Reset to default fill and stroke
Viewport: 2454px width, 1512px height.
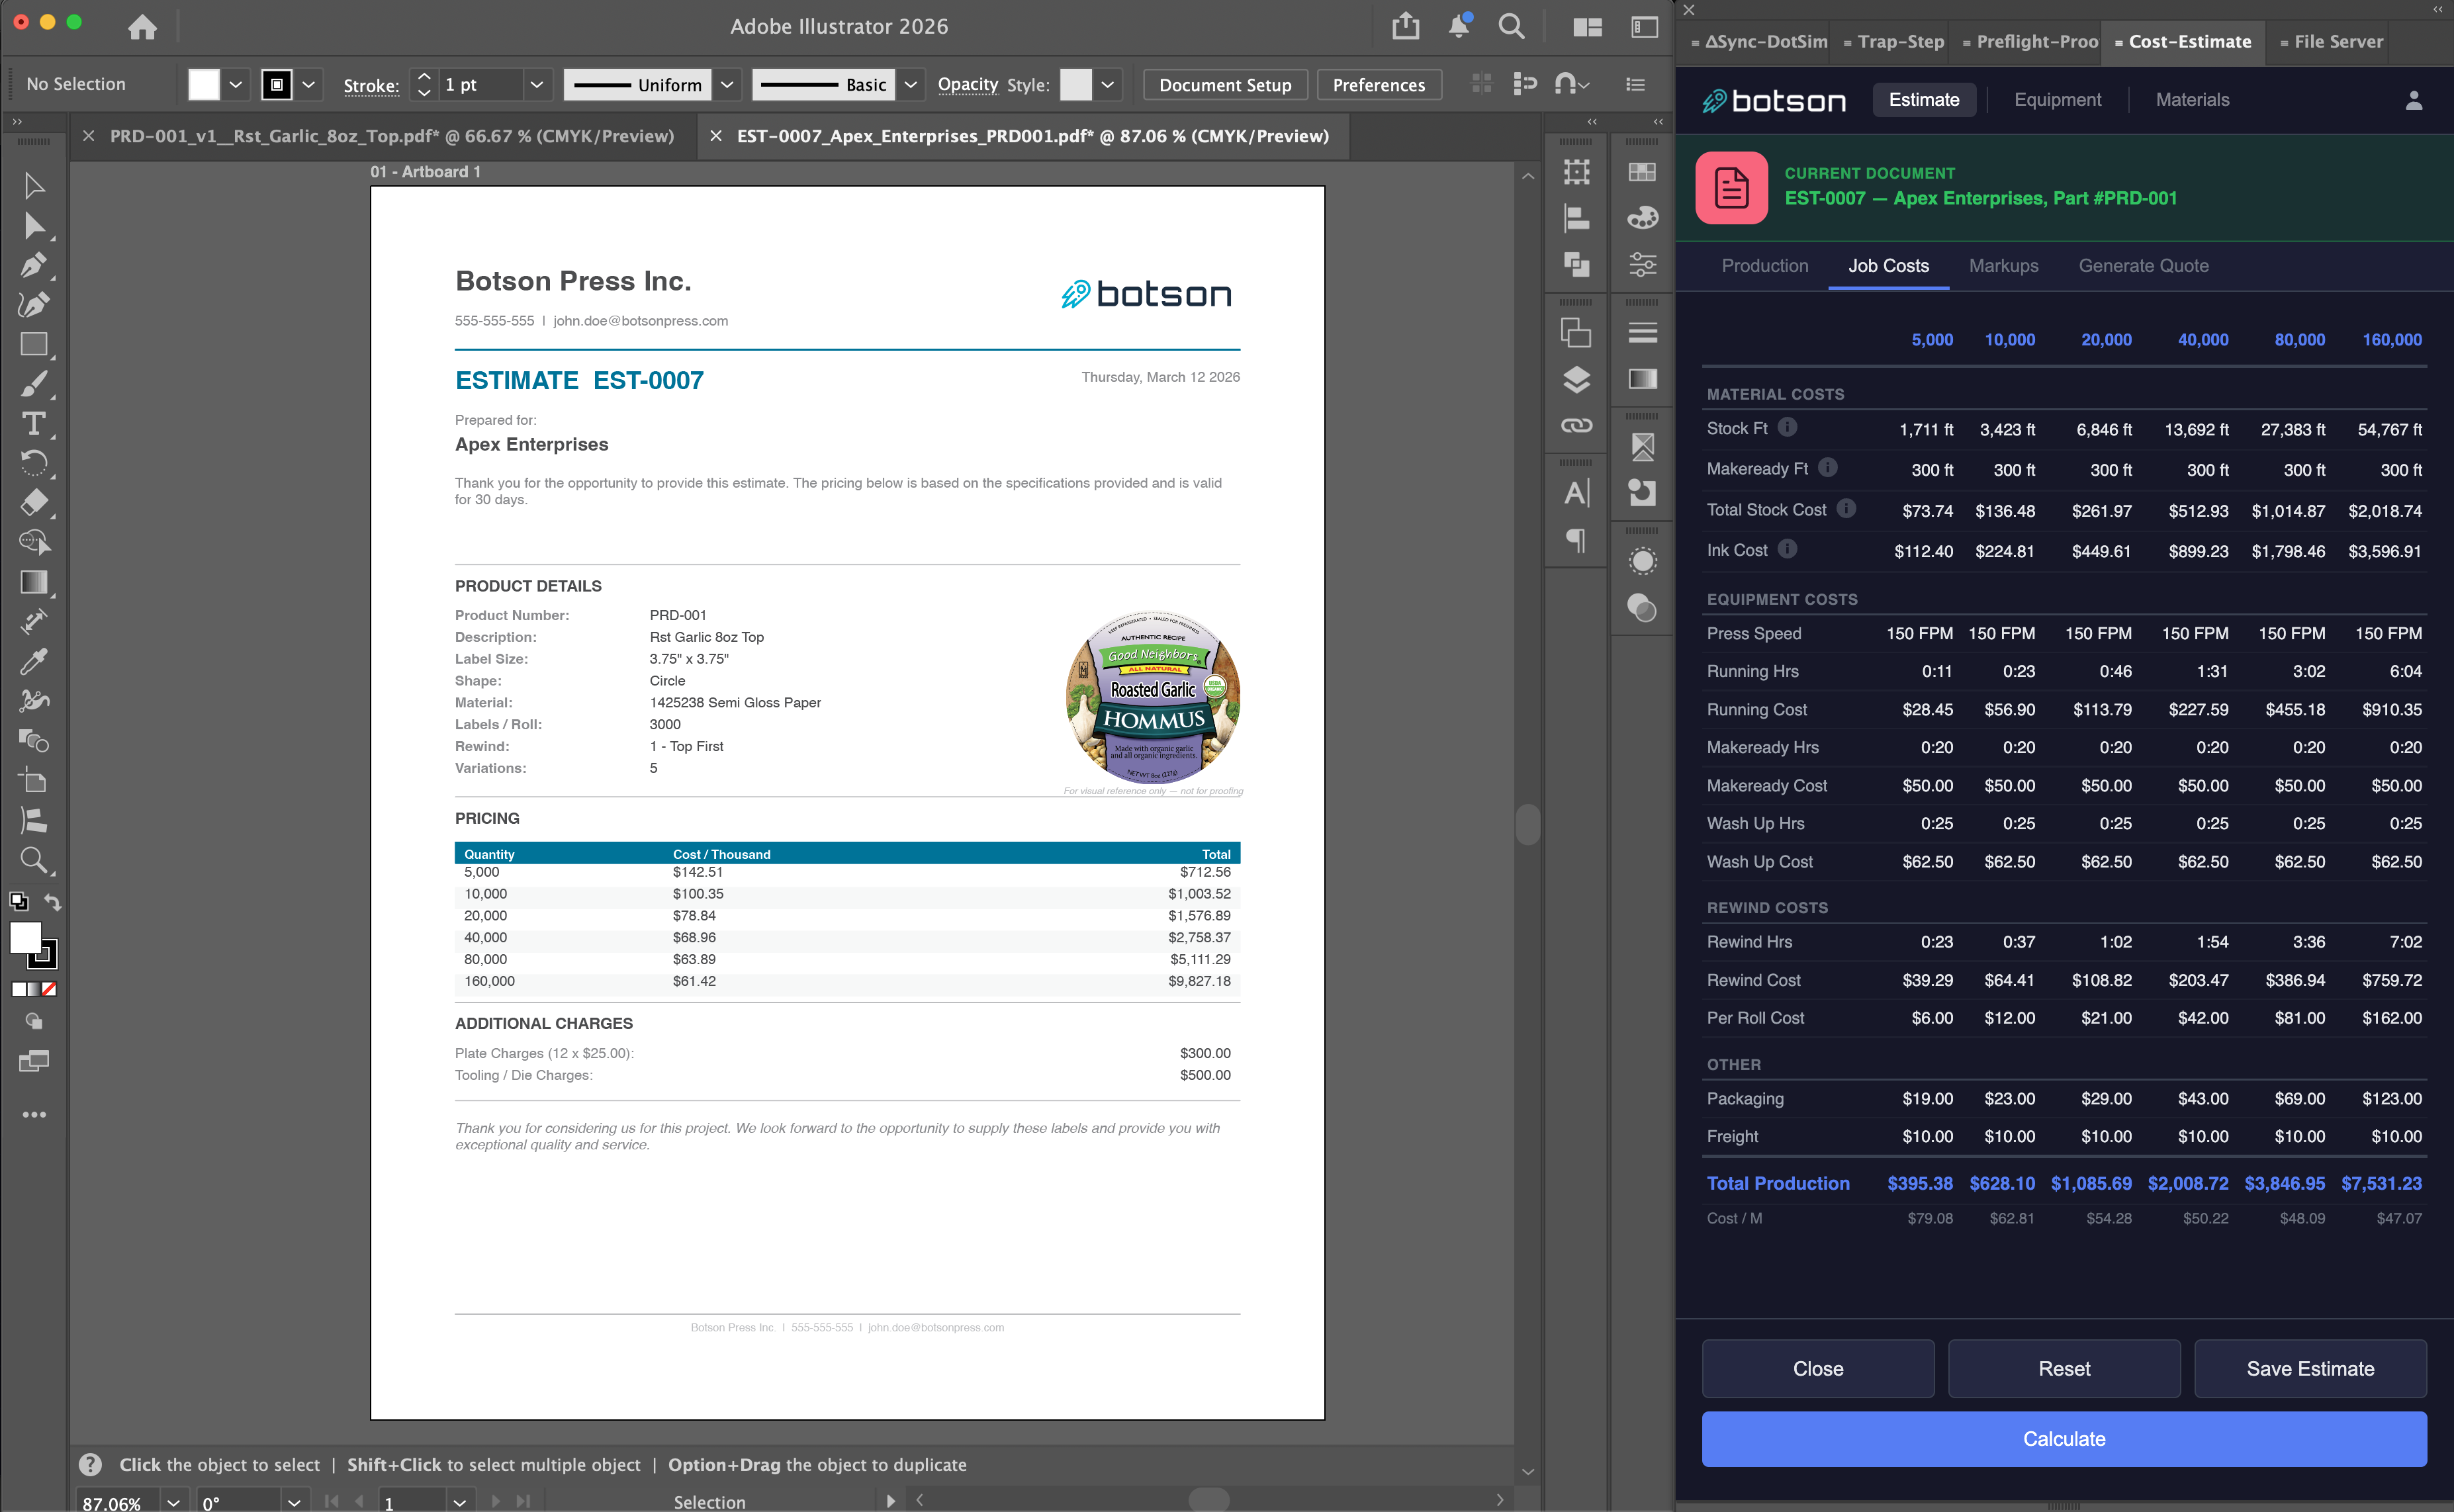coord(19,902)
